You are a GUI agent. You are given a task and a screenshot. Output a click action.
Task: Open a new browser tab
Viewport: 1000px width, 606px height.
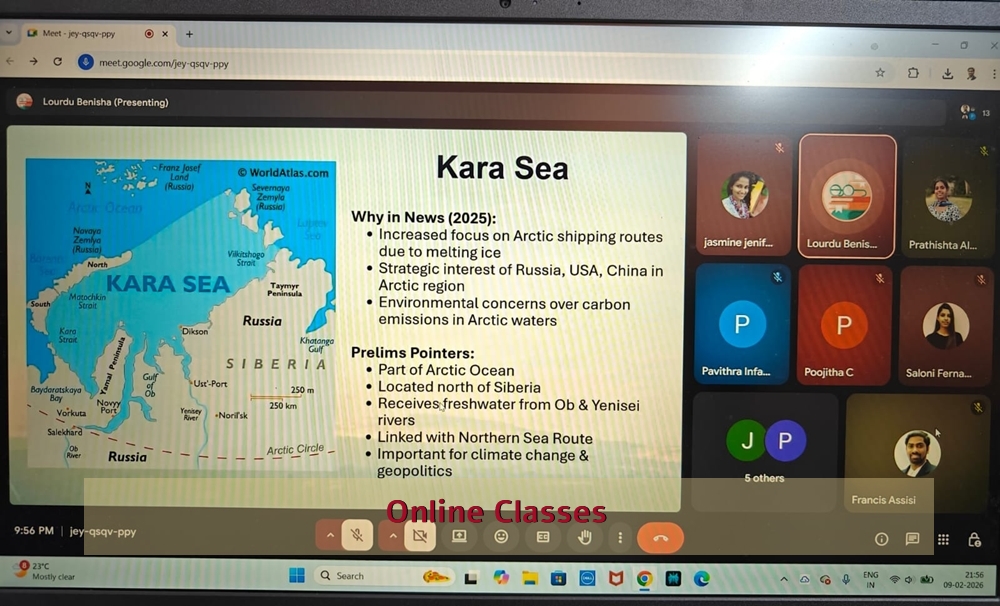189,33
